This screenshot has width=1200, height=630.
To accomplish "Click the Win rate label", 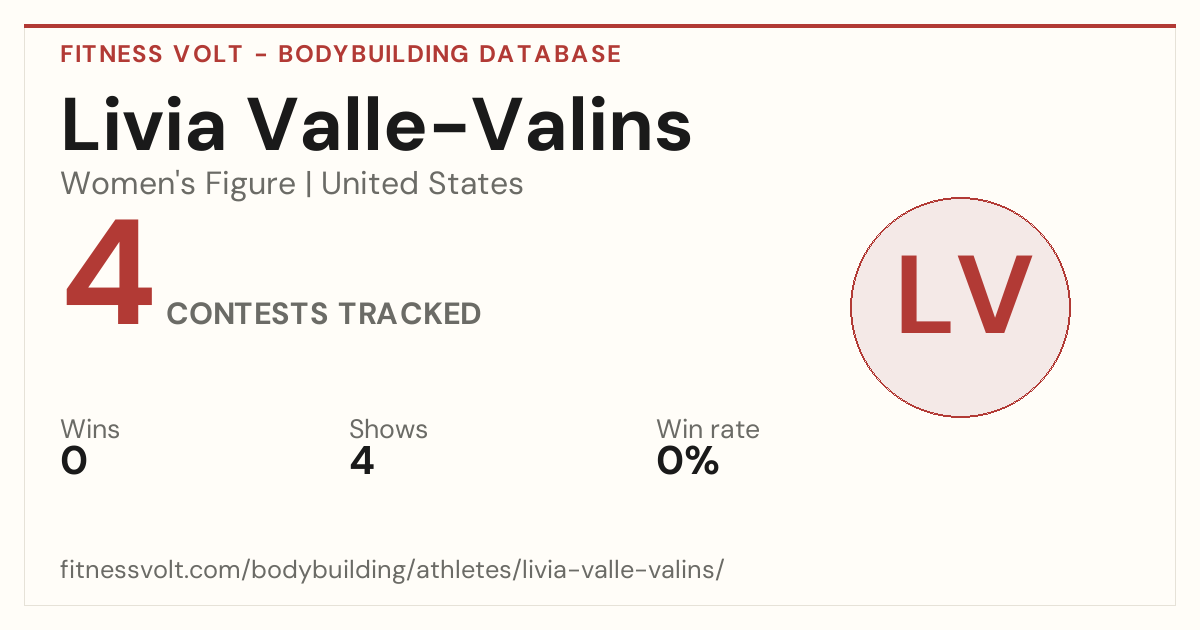I will tap(708, 429).
